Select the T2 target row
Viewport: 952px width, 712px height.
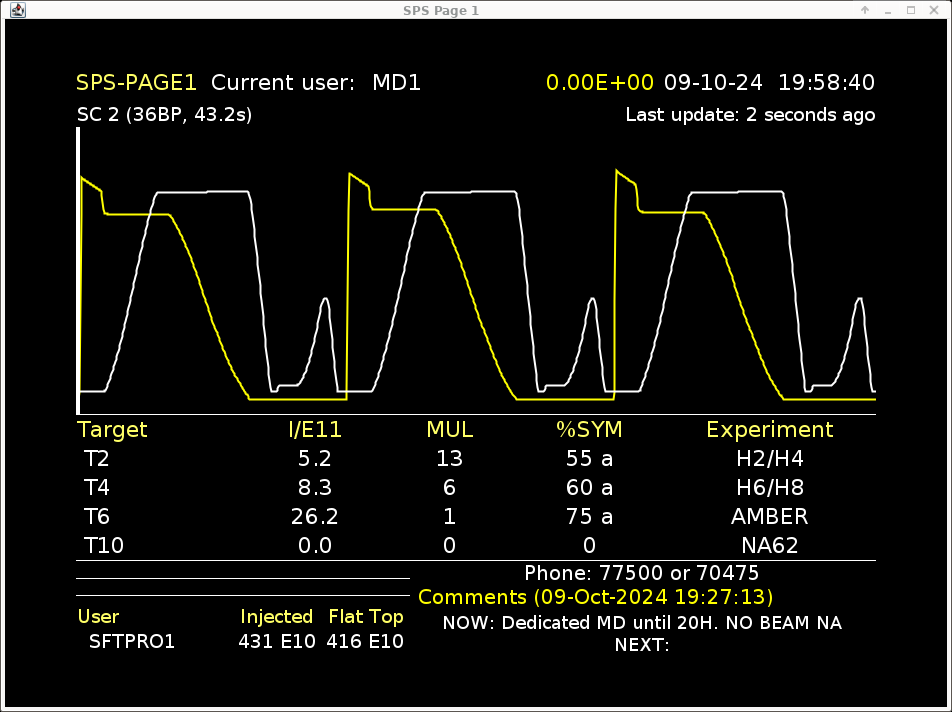click(x=97, y=459)
